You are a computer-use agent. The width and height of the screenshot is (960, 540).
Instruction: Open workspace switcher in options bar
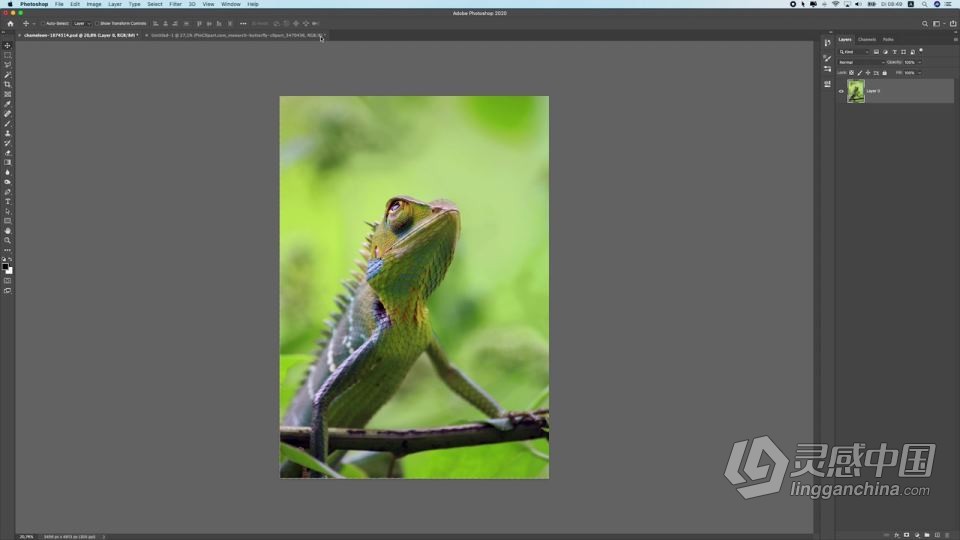click(x=937, y=24)
